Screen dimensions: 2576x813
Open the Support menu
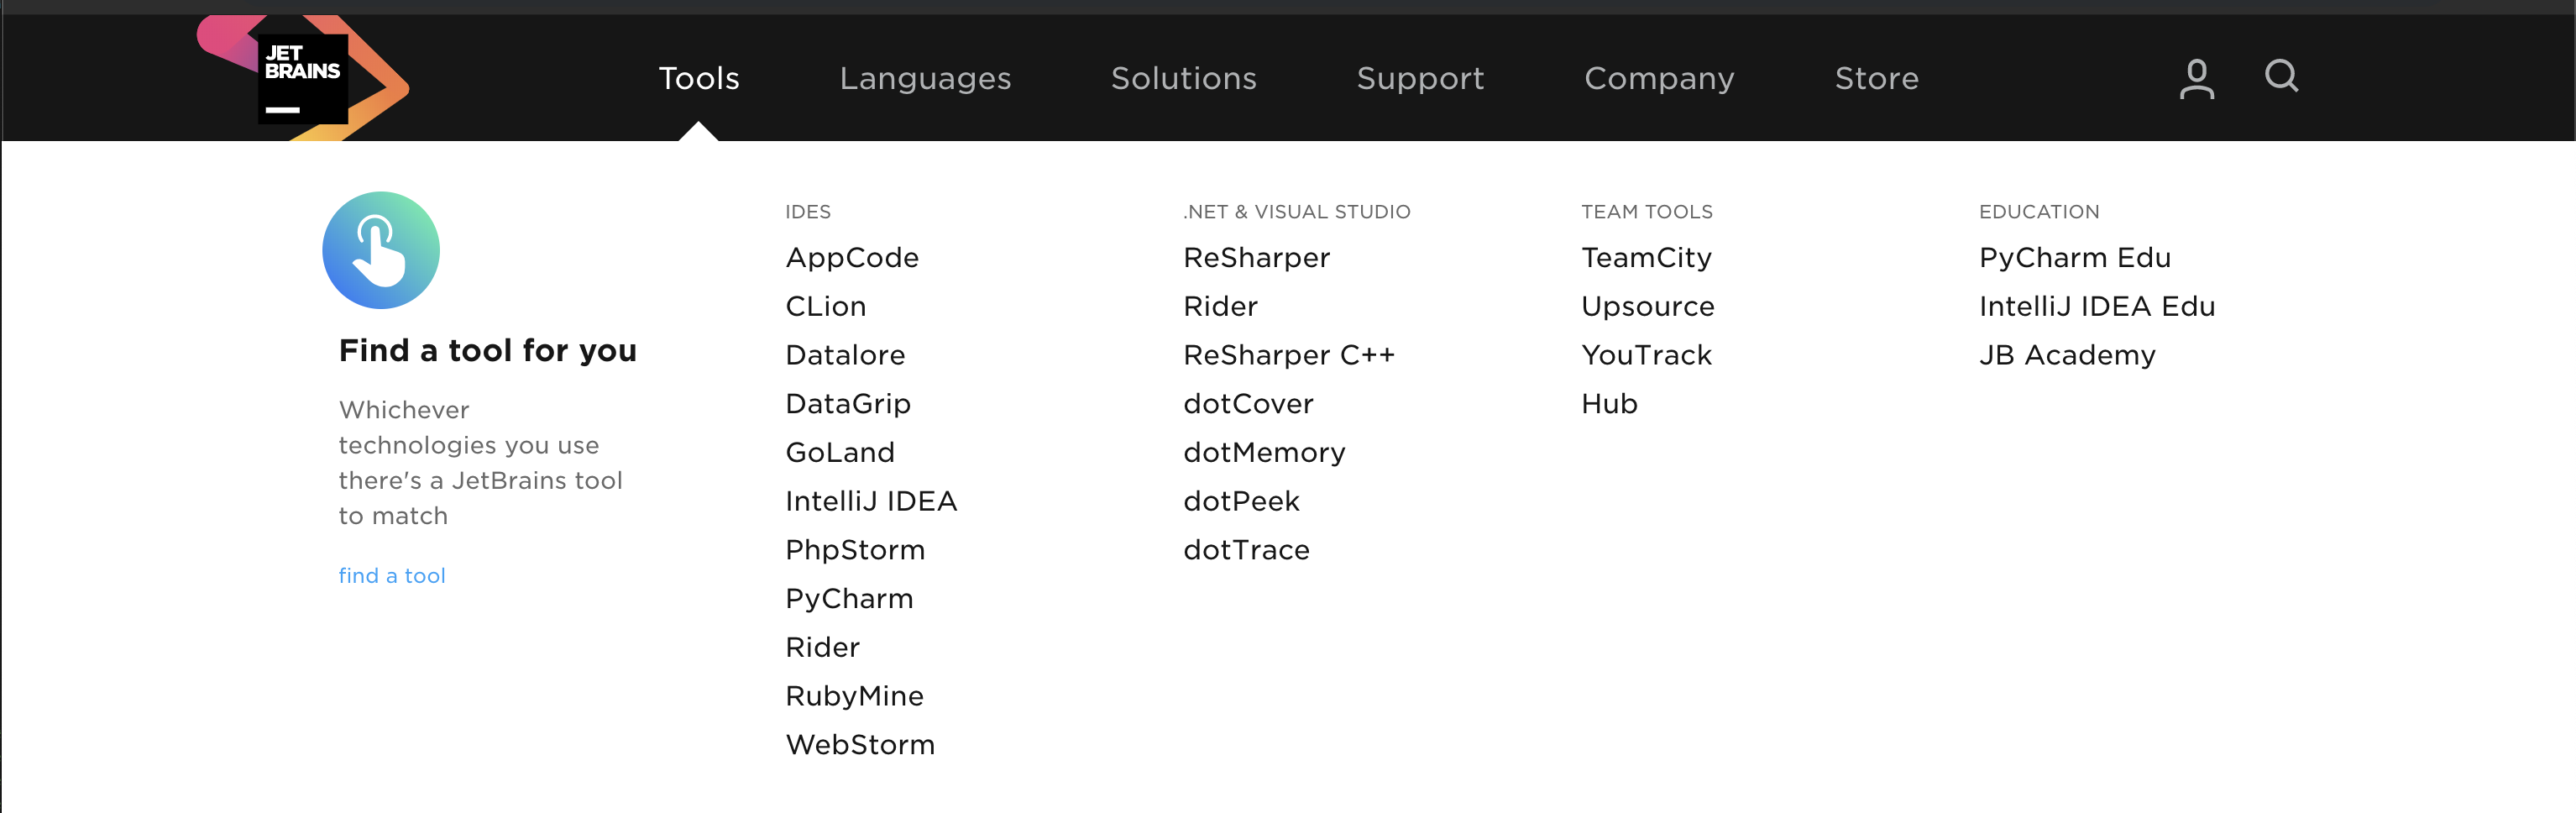click(1420, 78)
